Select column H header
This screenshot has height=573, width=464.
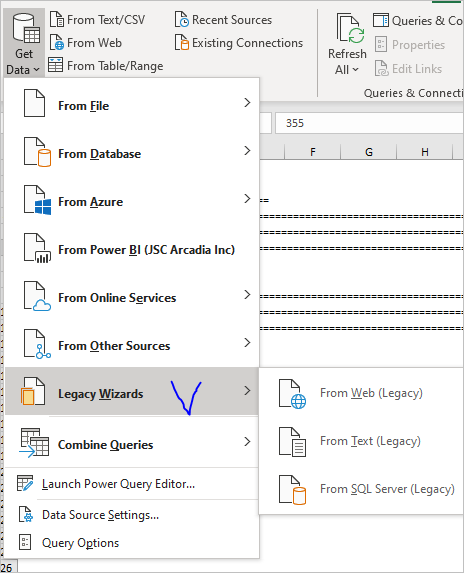425,152
